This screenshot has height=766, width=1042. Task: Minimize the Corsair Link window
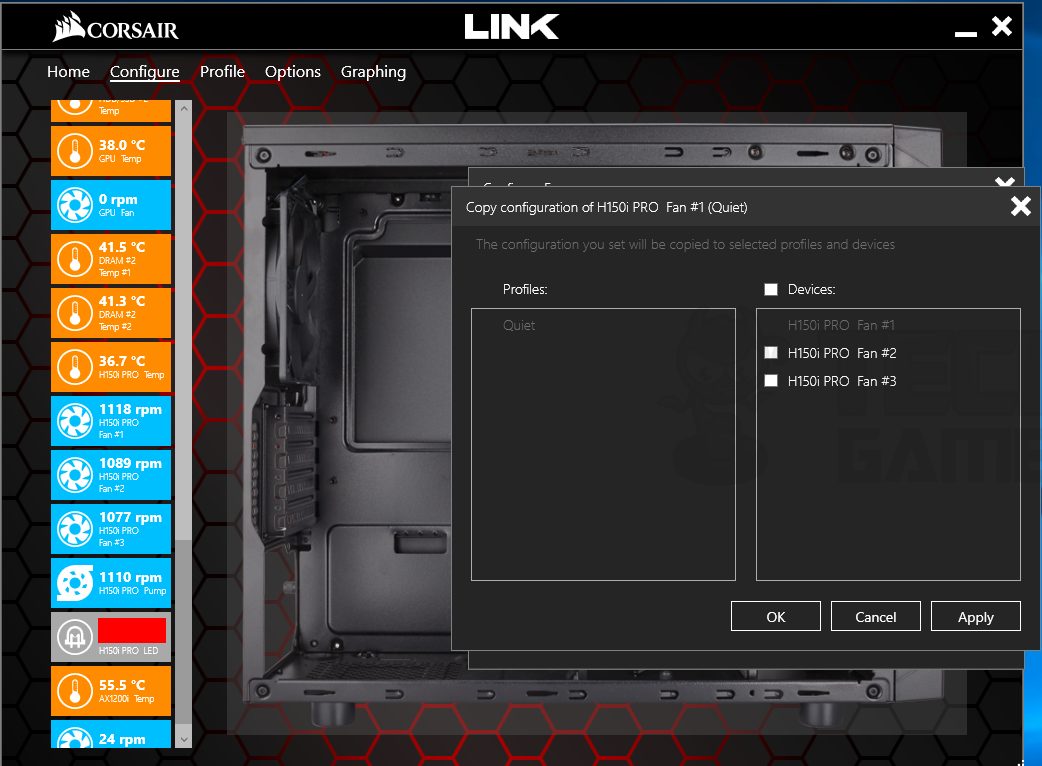(966, 33)
